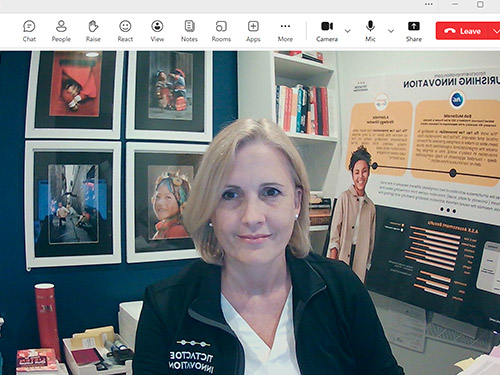Add Apps to the meeting
The height and width of the screenshot is (375, 500).
253,31
